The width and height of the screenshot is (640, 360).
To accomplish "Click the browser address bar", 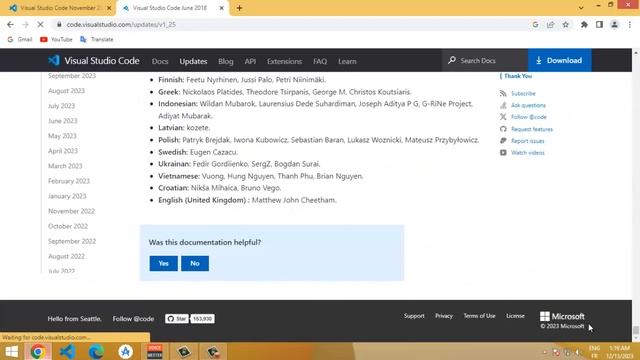I will [x=292, y=24].
